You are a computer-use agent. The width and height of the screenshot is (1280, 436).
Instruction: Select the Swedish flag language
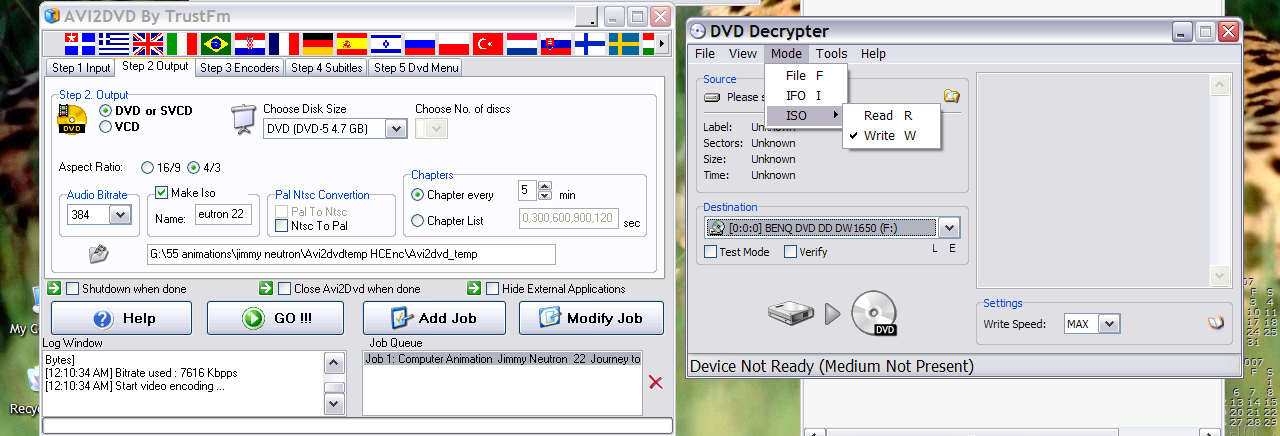tap(623, 44)
